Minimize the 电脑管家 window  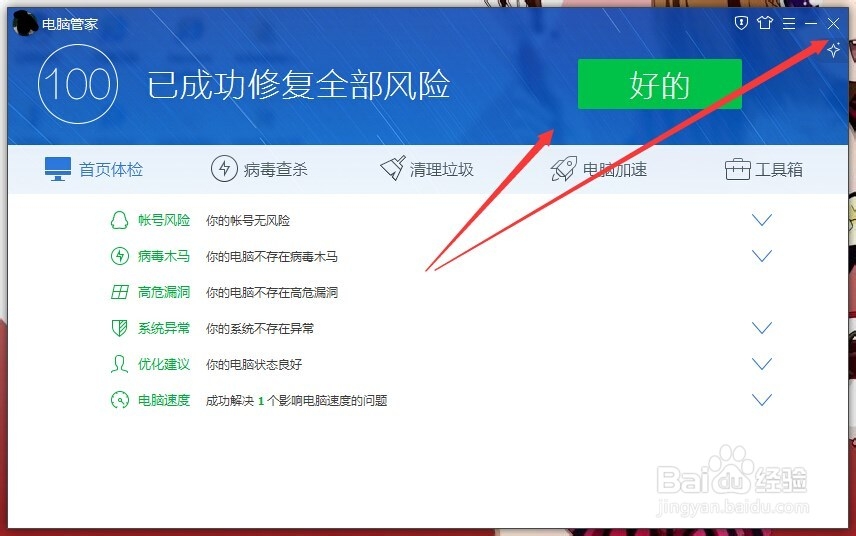tap(811, 23)
